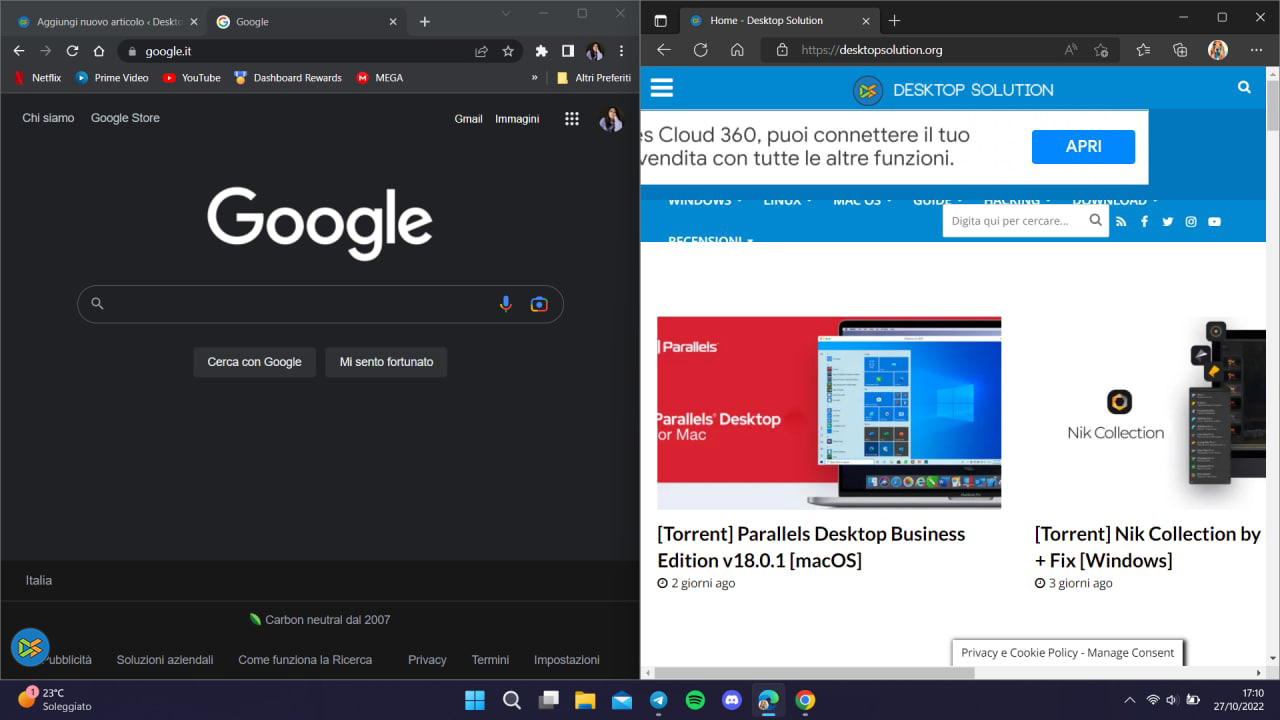Open Desktop Solution Twitter icon
Screen dimensions: 1280x720
click(x=1167, y=222)
